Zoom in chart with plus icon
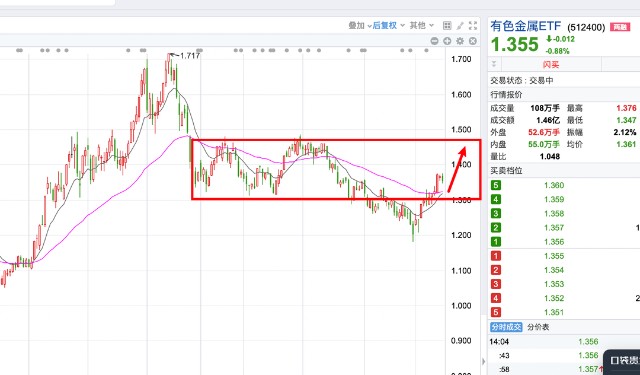Image resolution: width=640 pixels, height=375 pixels. click(x=447, y=41)
